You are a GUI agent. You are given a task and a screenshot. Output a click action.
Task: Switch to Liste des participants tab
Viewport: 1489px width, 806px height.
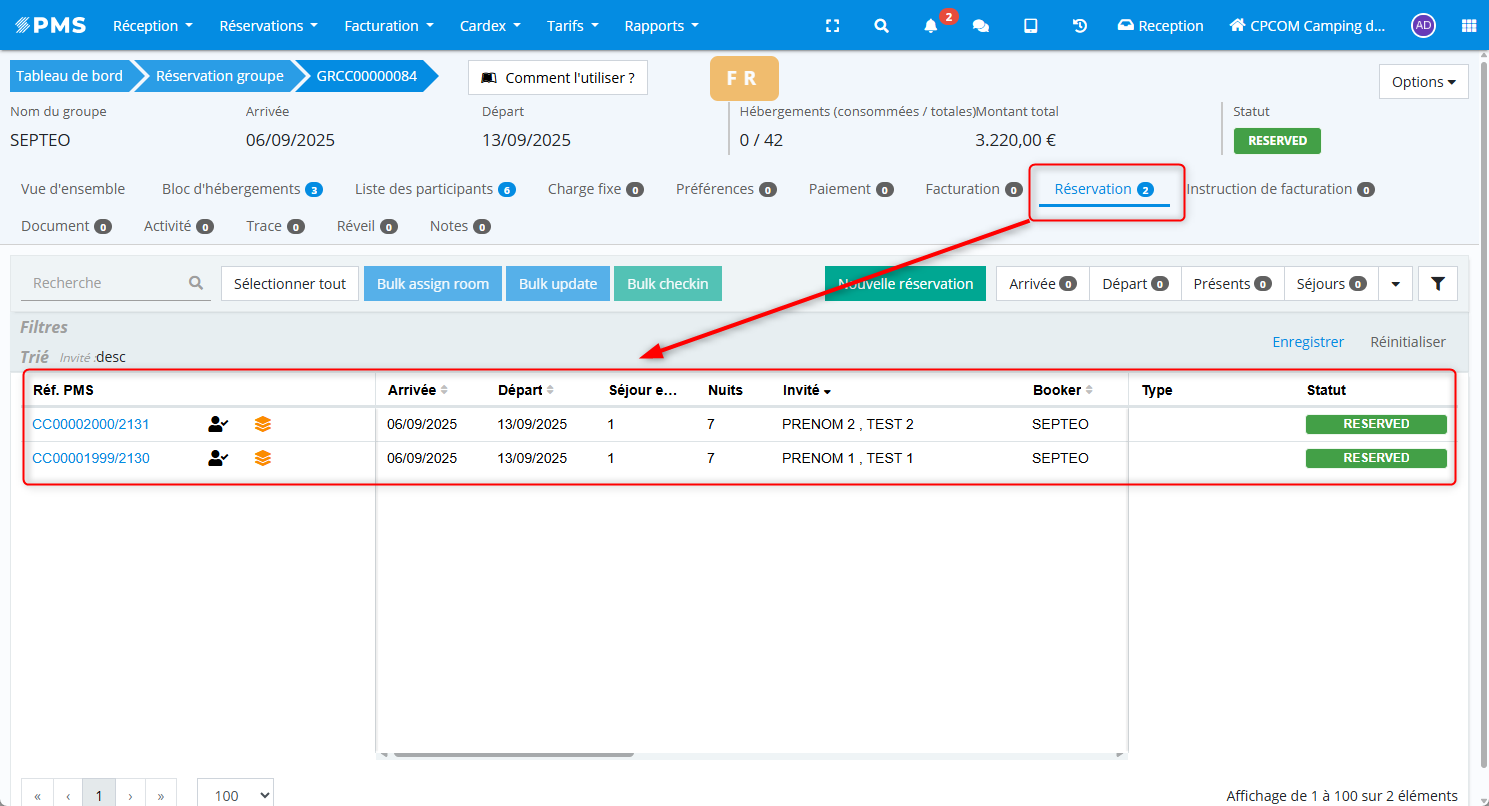[x=434, y=189]
